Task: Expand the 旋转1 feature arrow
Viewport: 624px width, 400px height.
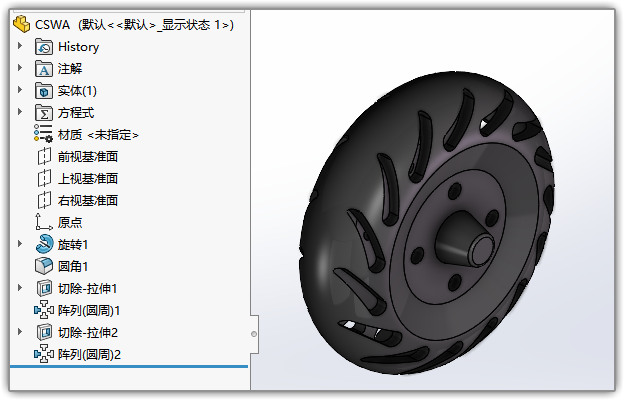Action: coord(20,243)
